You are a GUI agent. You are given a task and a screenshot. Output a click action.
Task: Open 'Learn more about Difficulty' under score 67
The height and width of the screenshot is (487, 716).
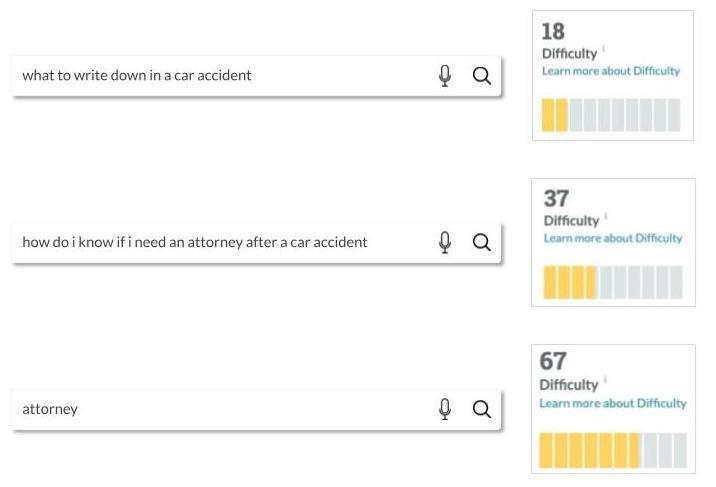click(612, 403)
